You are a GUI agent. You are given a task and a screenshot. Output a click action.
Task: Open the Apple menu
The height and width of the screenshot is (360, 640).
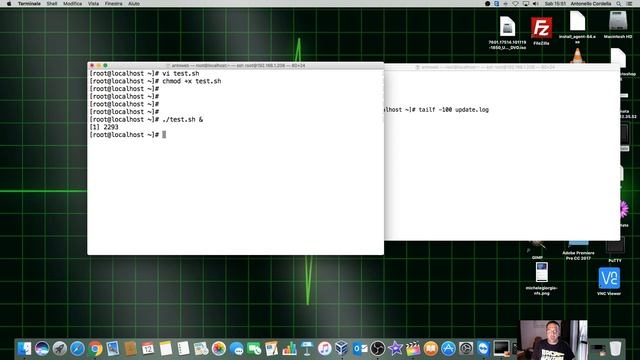click(x=9, y=3)
